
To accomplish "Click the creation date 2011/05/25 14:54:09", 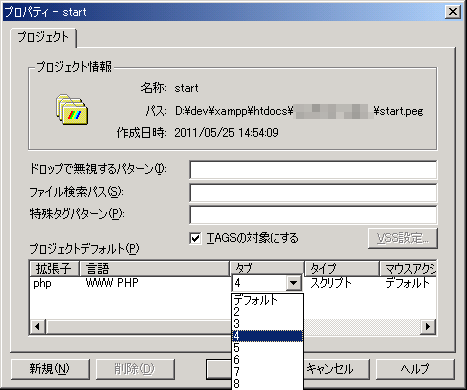I will pyautogui.click(x=226, y=133).
